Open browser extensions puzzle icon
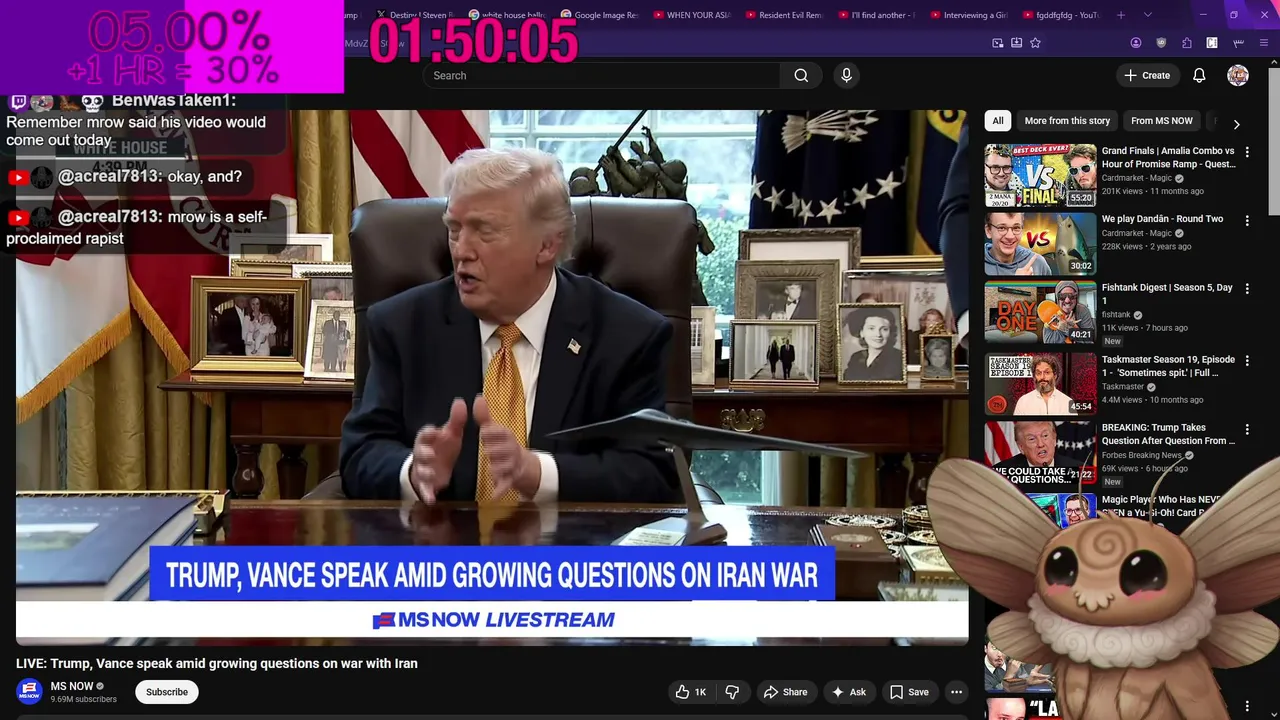 click(1187, 43)
